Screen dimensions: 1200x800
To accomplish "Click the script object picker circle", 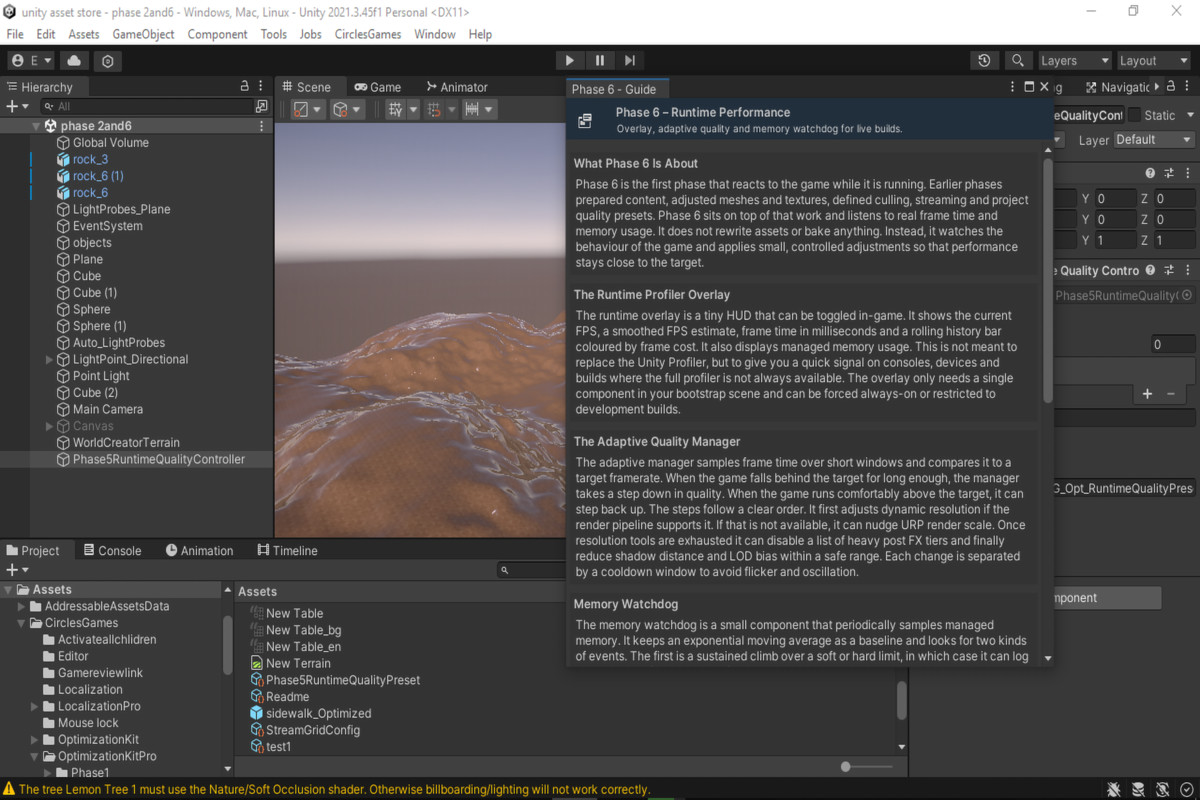I will click(x=1187, y=295).
